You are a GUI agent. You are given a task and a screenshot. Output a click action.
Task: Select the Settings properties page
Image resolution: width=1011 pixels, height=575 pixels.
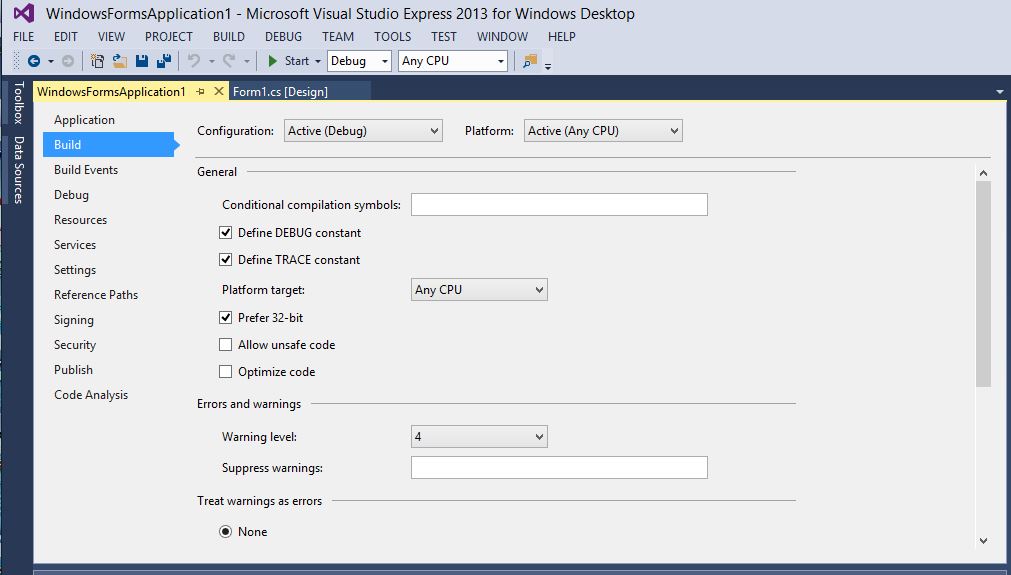(x=75, y=270)
